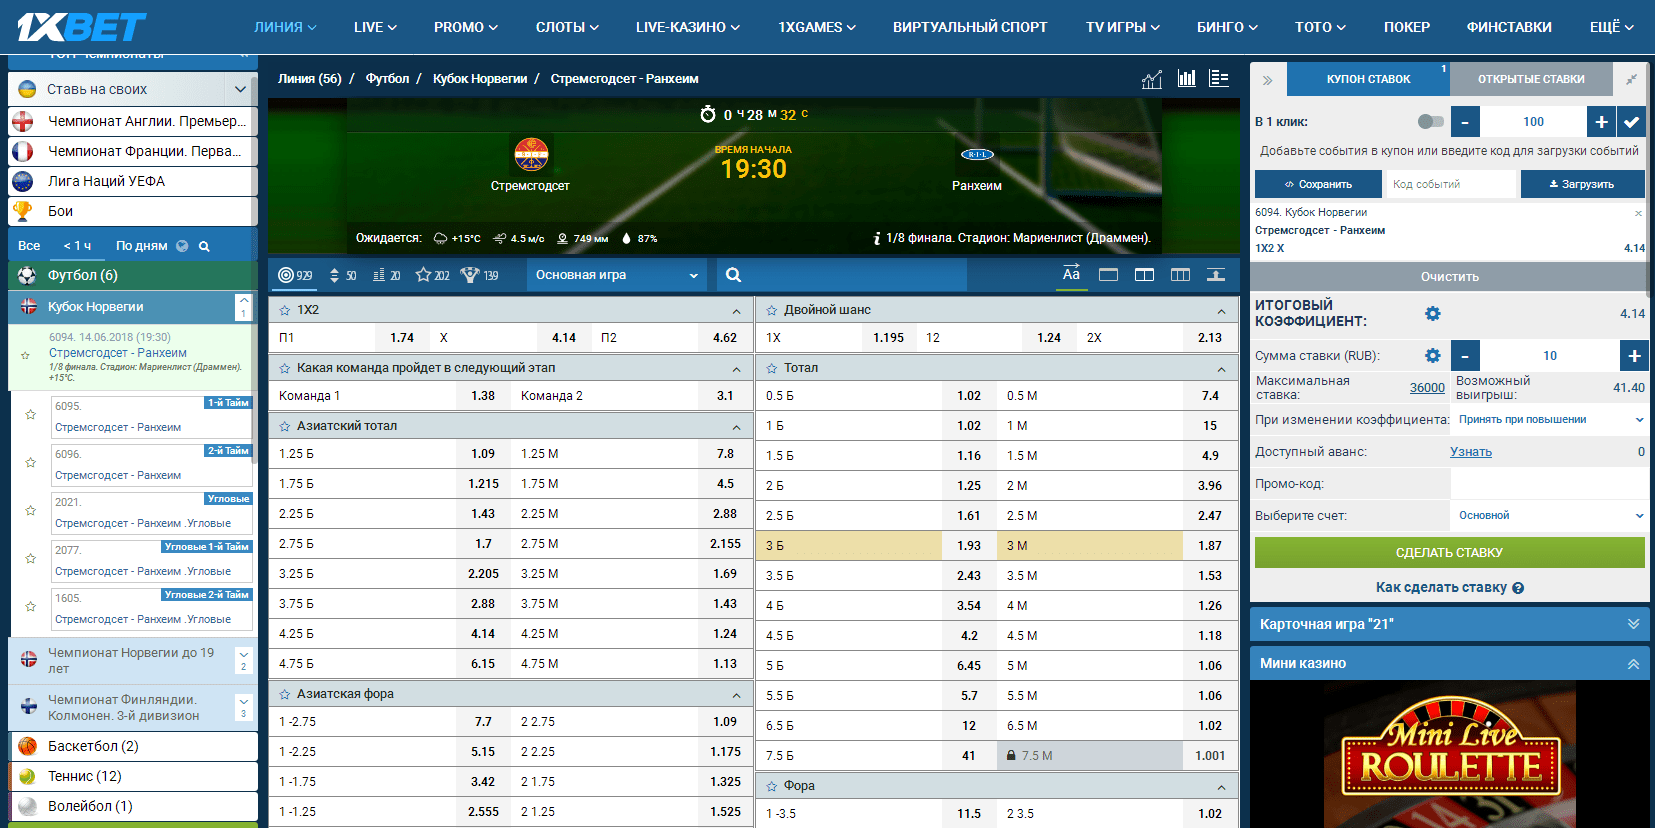The image size is (1655, 828).
Task: Click the 'Загрузить' button
Action: 1582,184
